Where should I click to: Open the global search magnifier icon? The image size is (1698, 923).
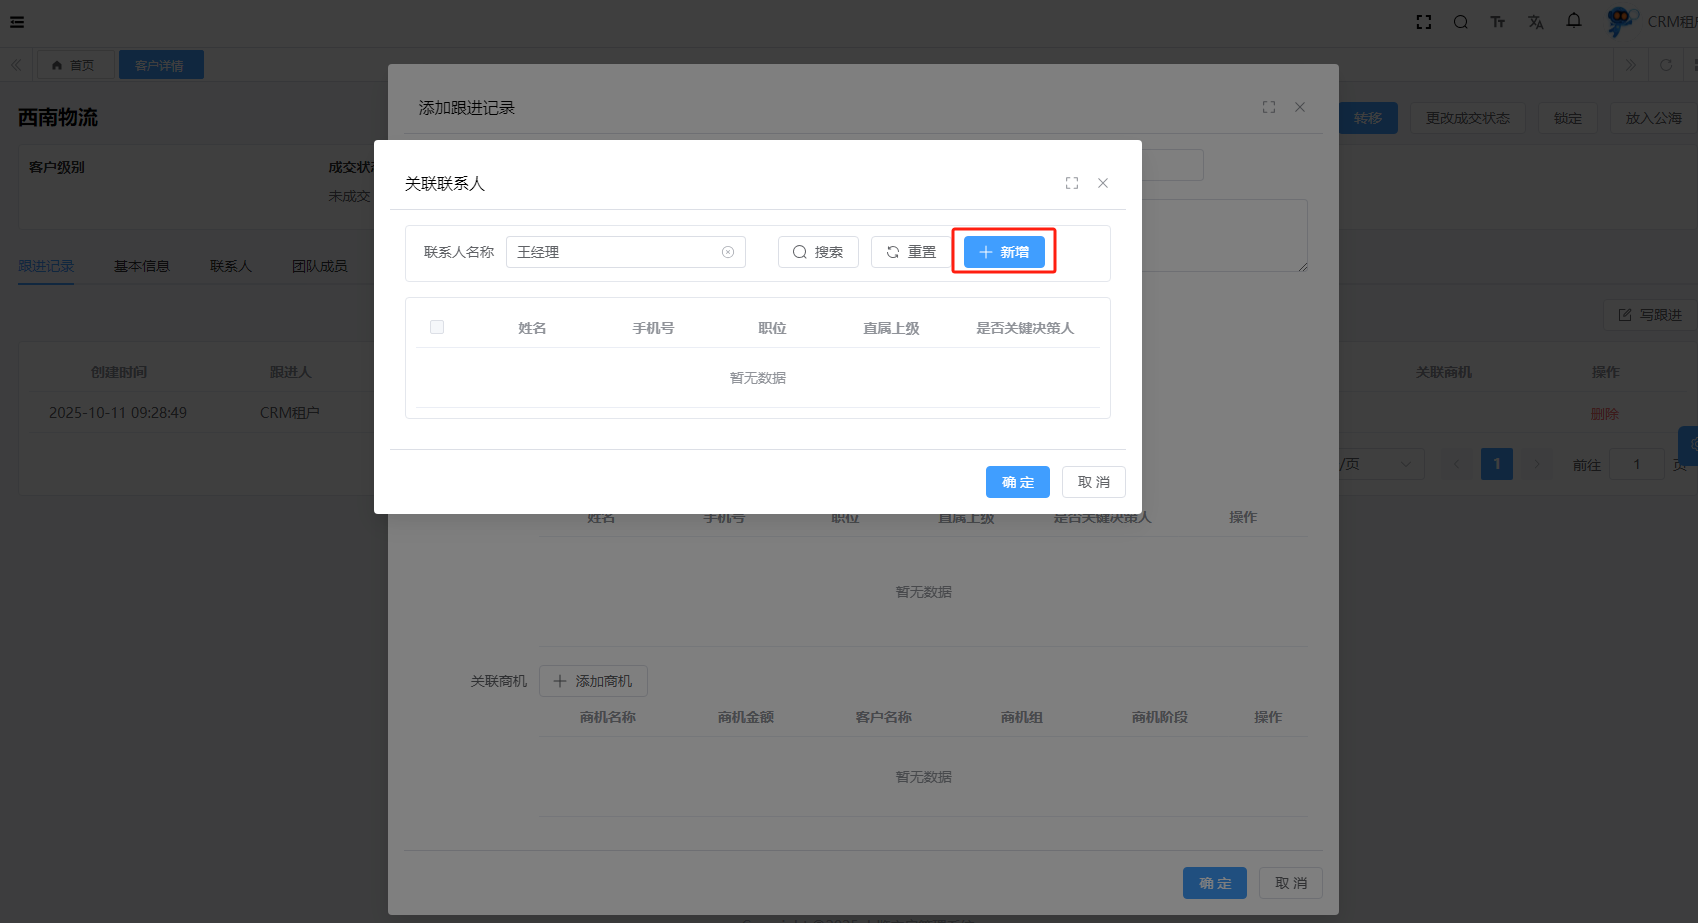pos(1461,22)
